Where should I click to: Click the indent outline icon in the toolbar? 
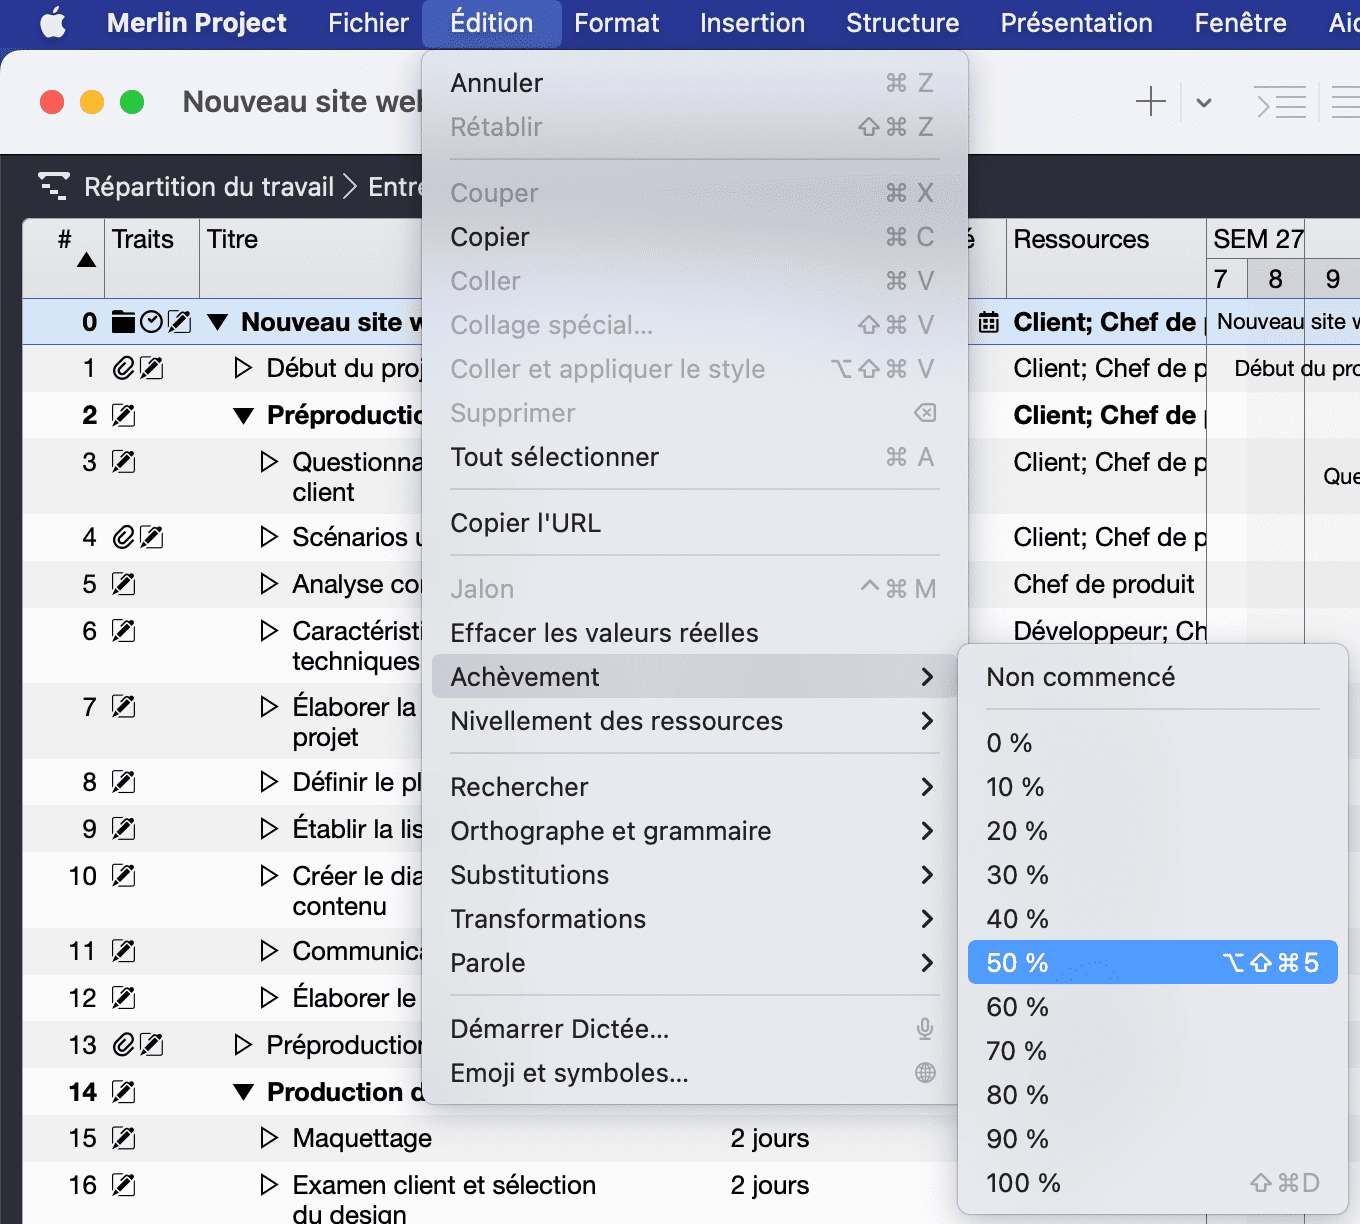[x=1281, y=101]
